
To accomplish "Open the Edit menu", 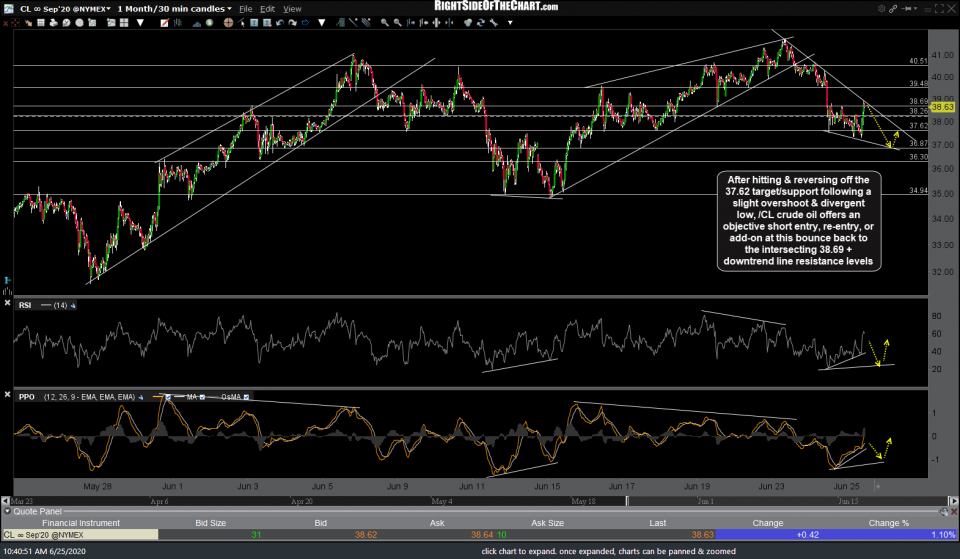I will 268,8.
